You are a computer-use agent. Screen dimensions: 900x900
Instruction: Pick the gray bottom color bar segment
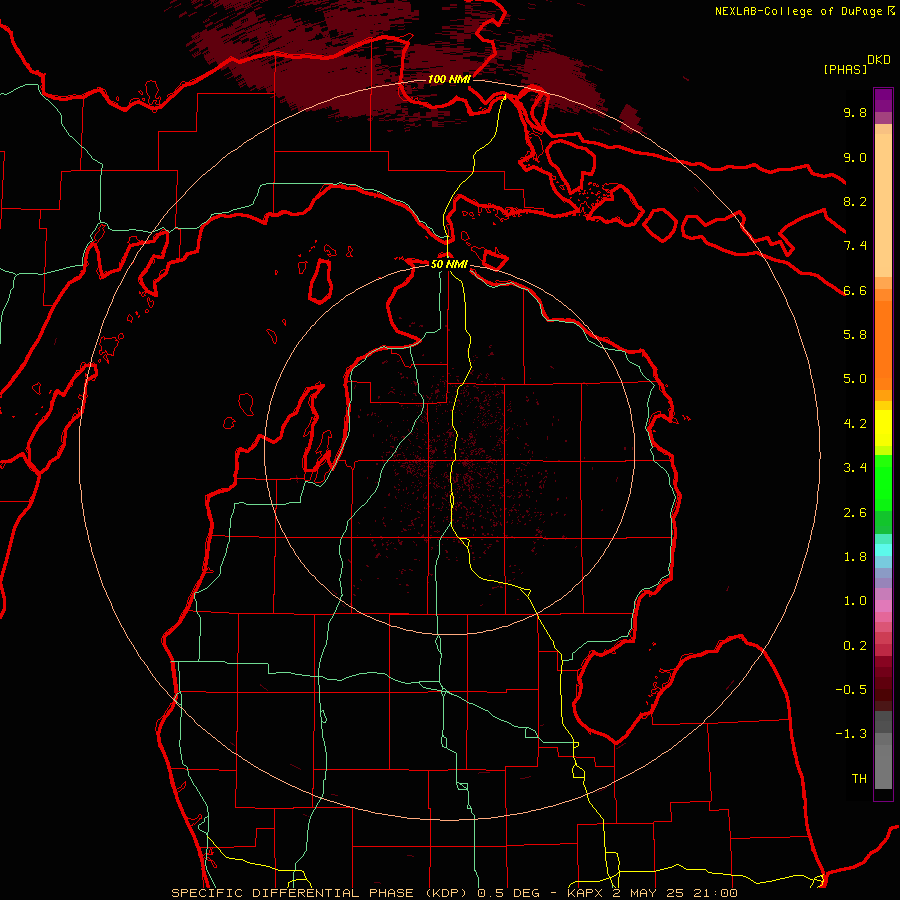pos(883,766)
